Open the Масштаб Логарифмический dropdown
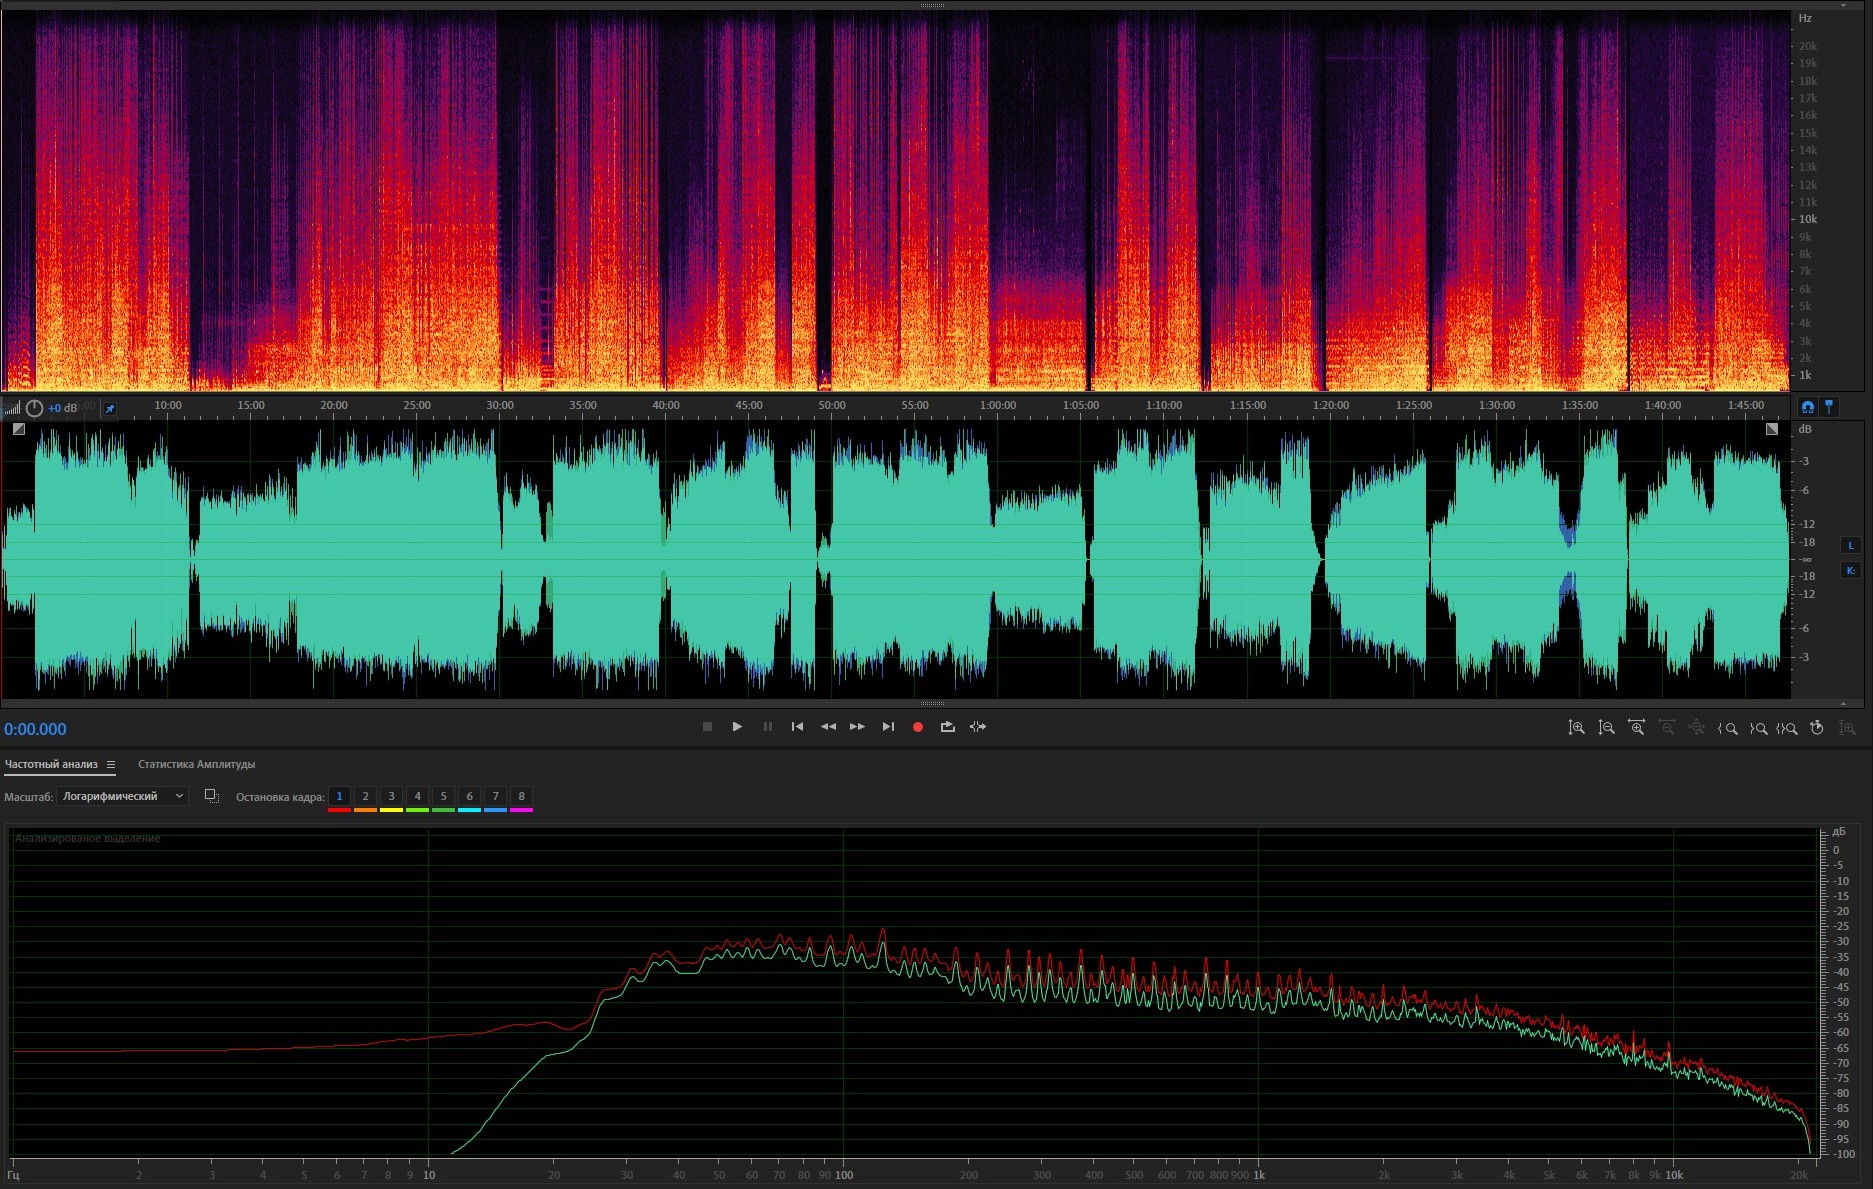The image size is (1873, 1189). (x=122, y=796)
